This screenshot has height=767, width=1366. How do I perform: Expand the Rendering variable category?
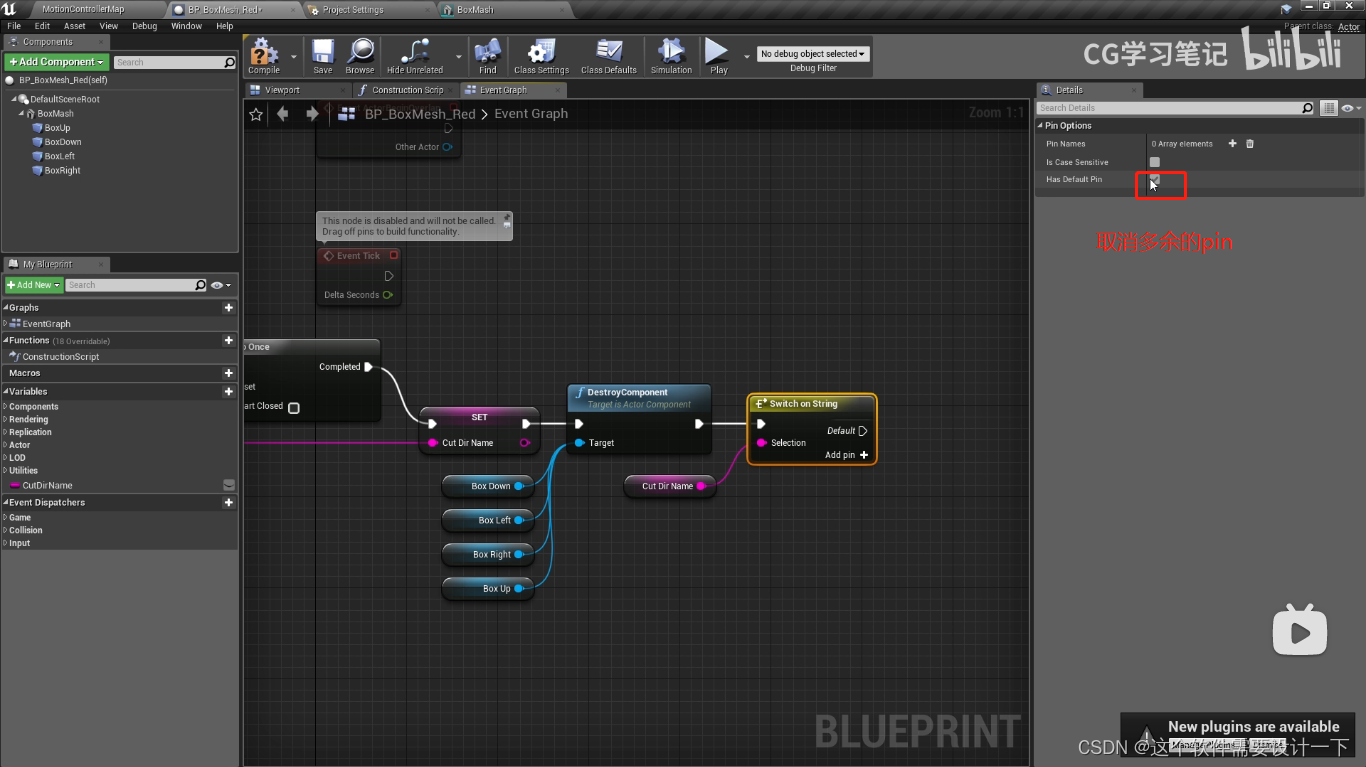click(x=5, y=420)
